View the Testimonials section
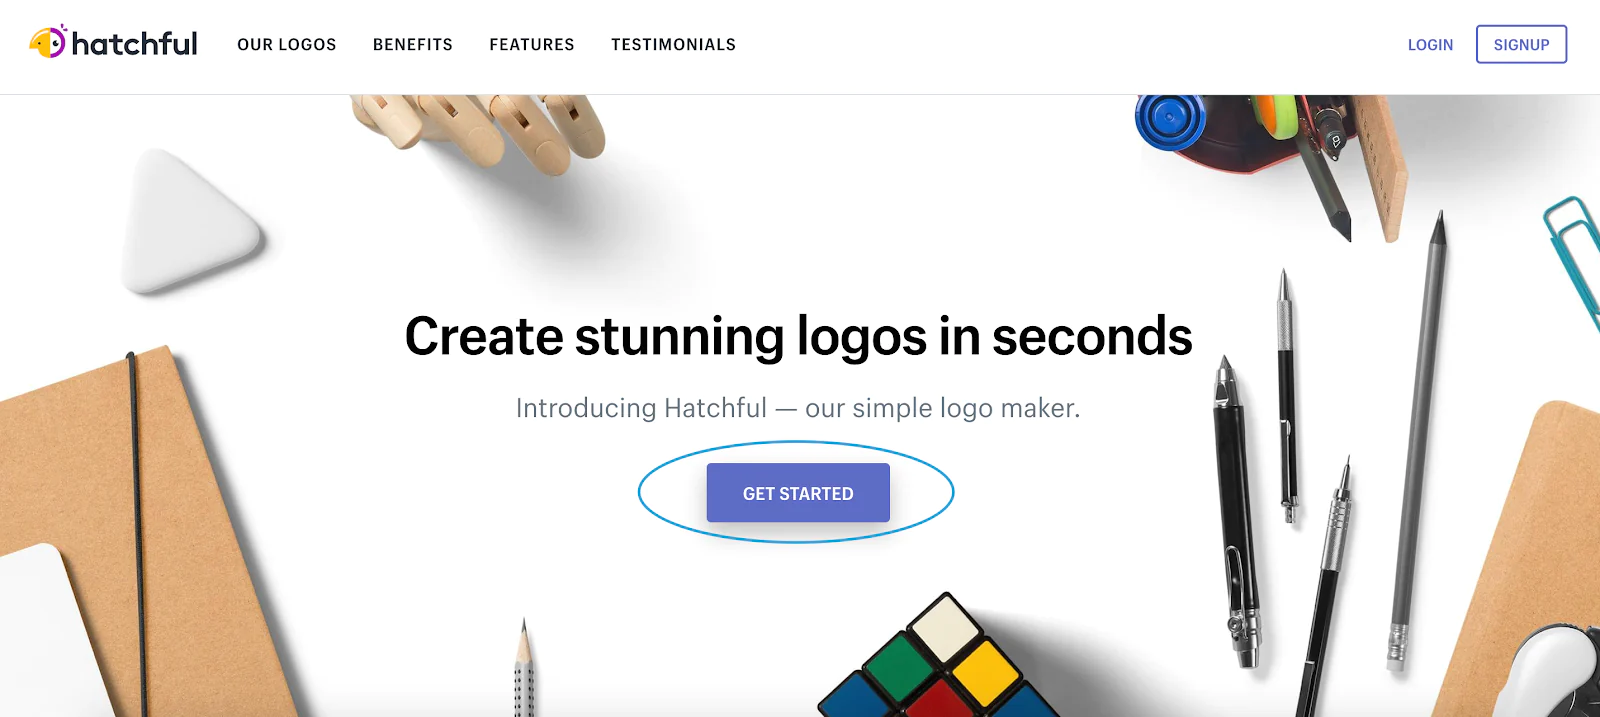Image resolution: width=1600 pixels, height=717 pixels. pyautogui.click(x=674, y=45)
